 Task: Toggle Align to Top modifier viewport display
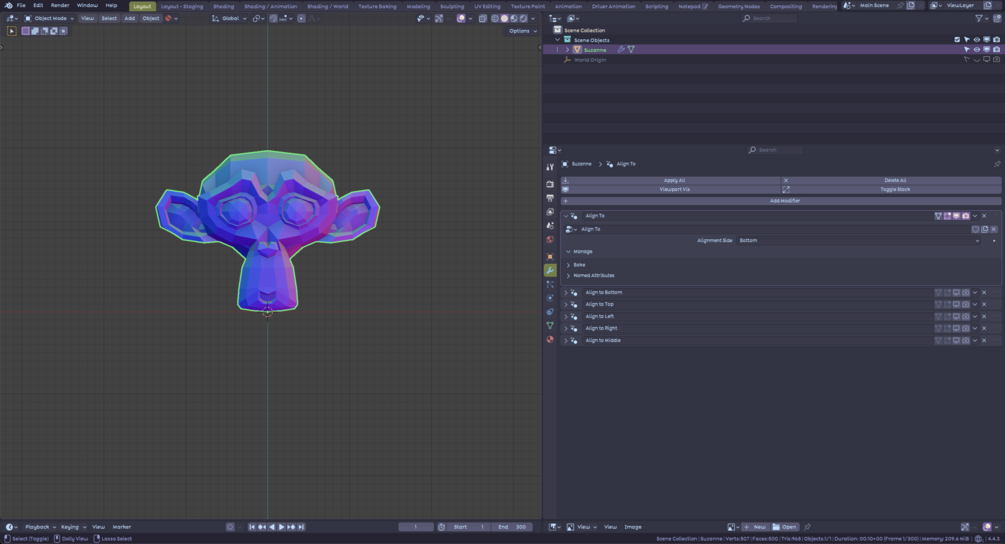[956, 304]
